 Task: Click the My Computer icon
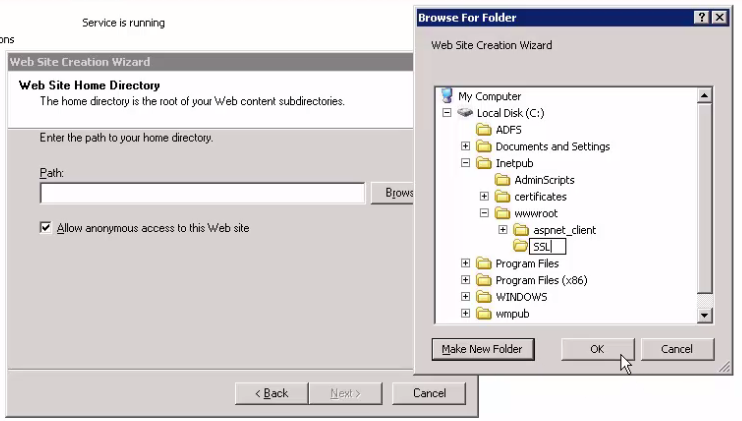tap(447, 96)
